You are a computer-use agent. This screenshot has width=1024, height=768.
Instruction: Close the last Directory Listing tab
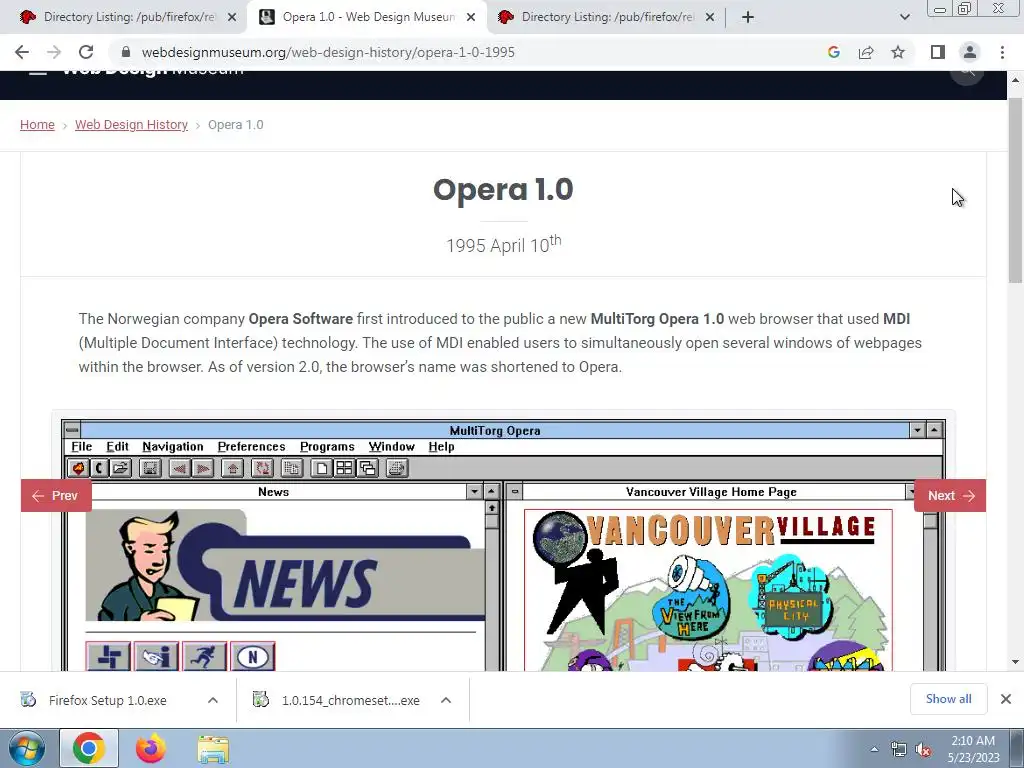(710, 18)
